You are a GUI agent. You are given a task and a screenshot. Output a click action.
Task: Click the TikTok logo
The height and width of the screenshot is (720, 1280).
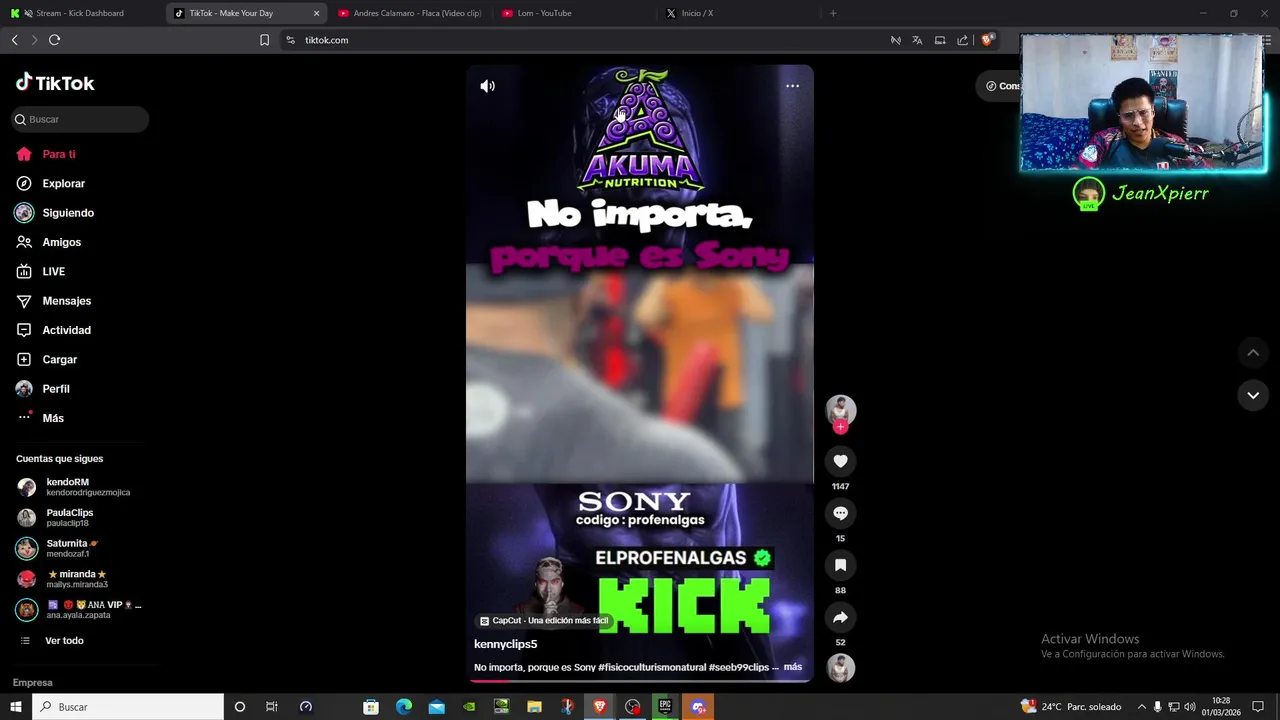coord(55,83)
